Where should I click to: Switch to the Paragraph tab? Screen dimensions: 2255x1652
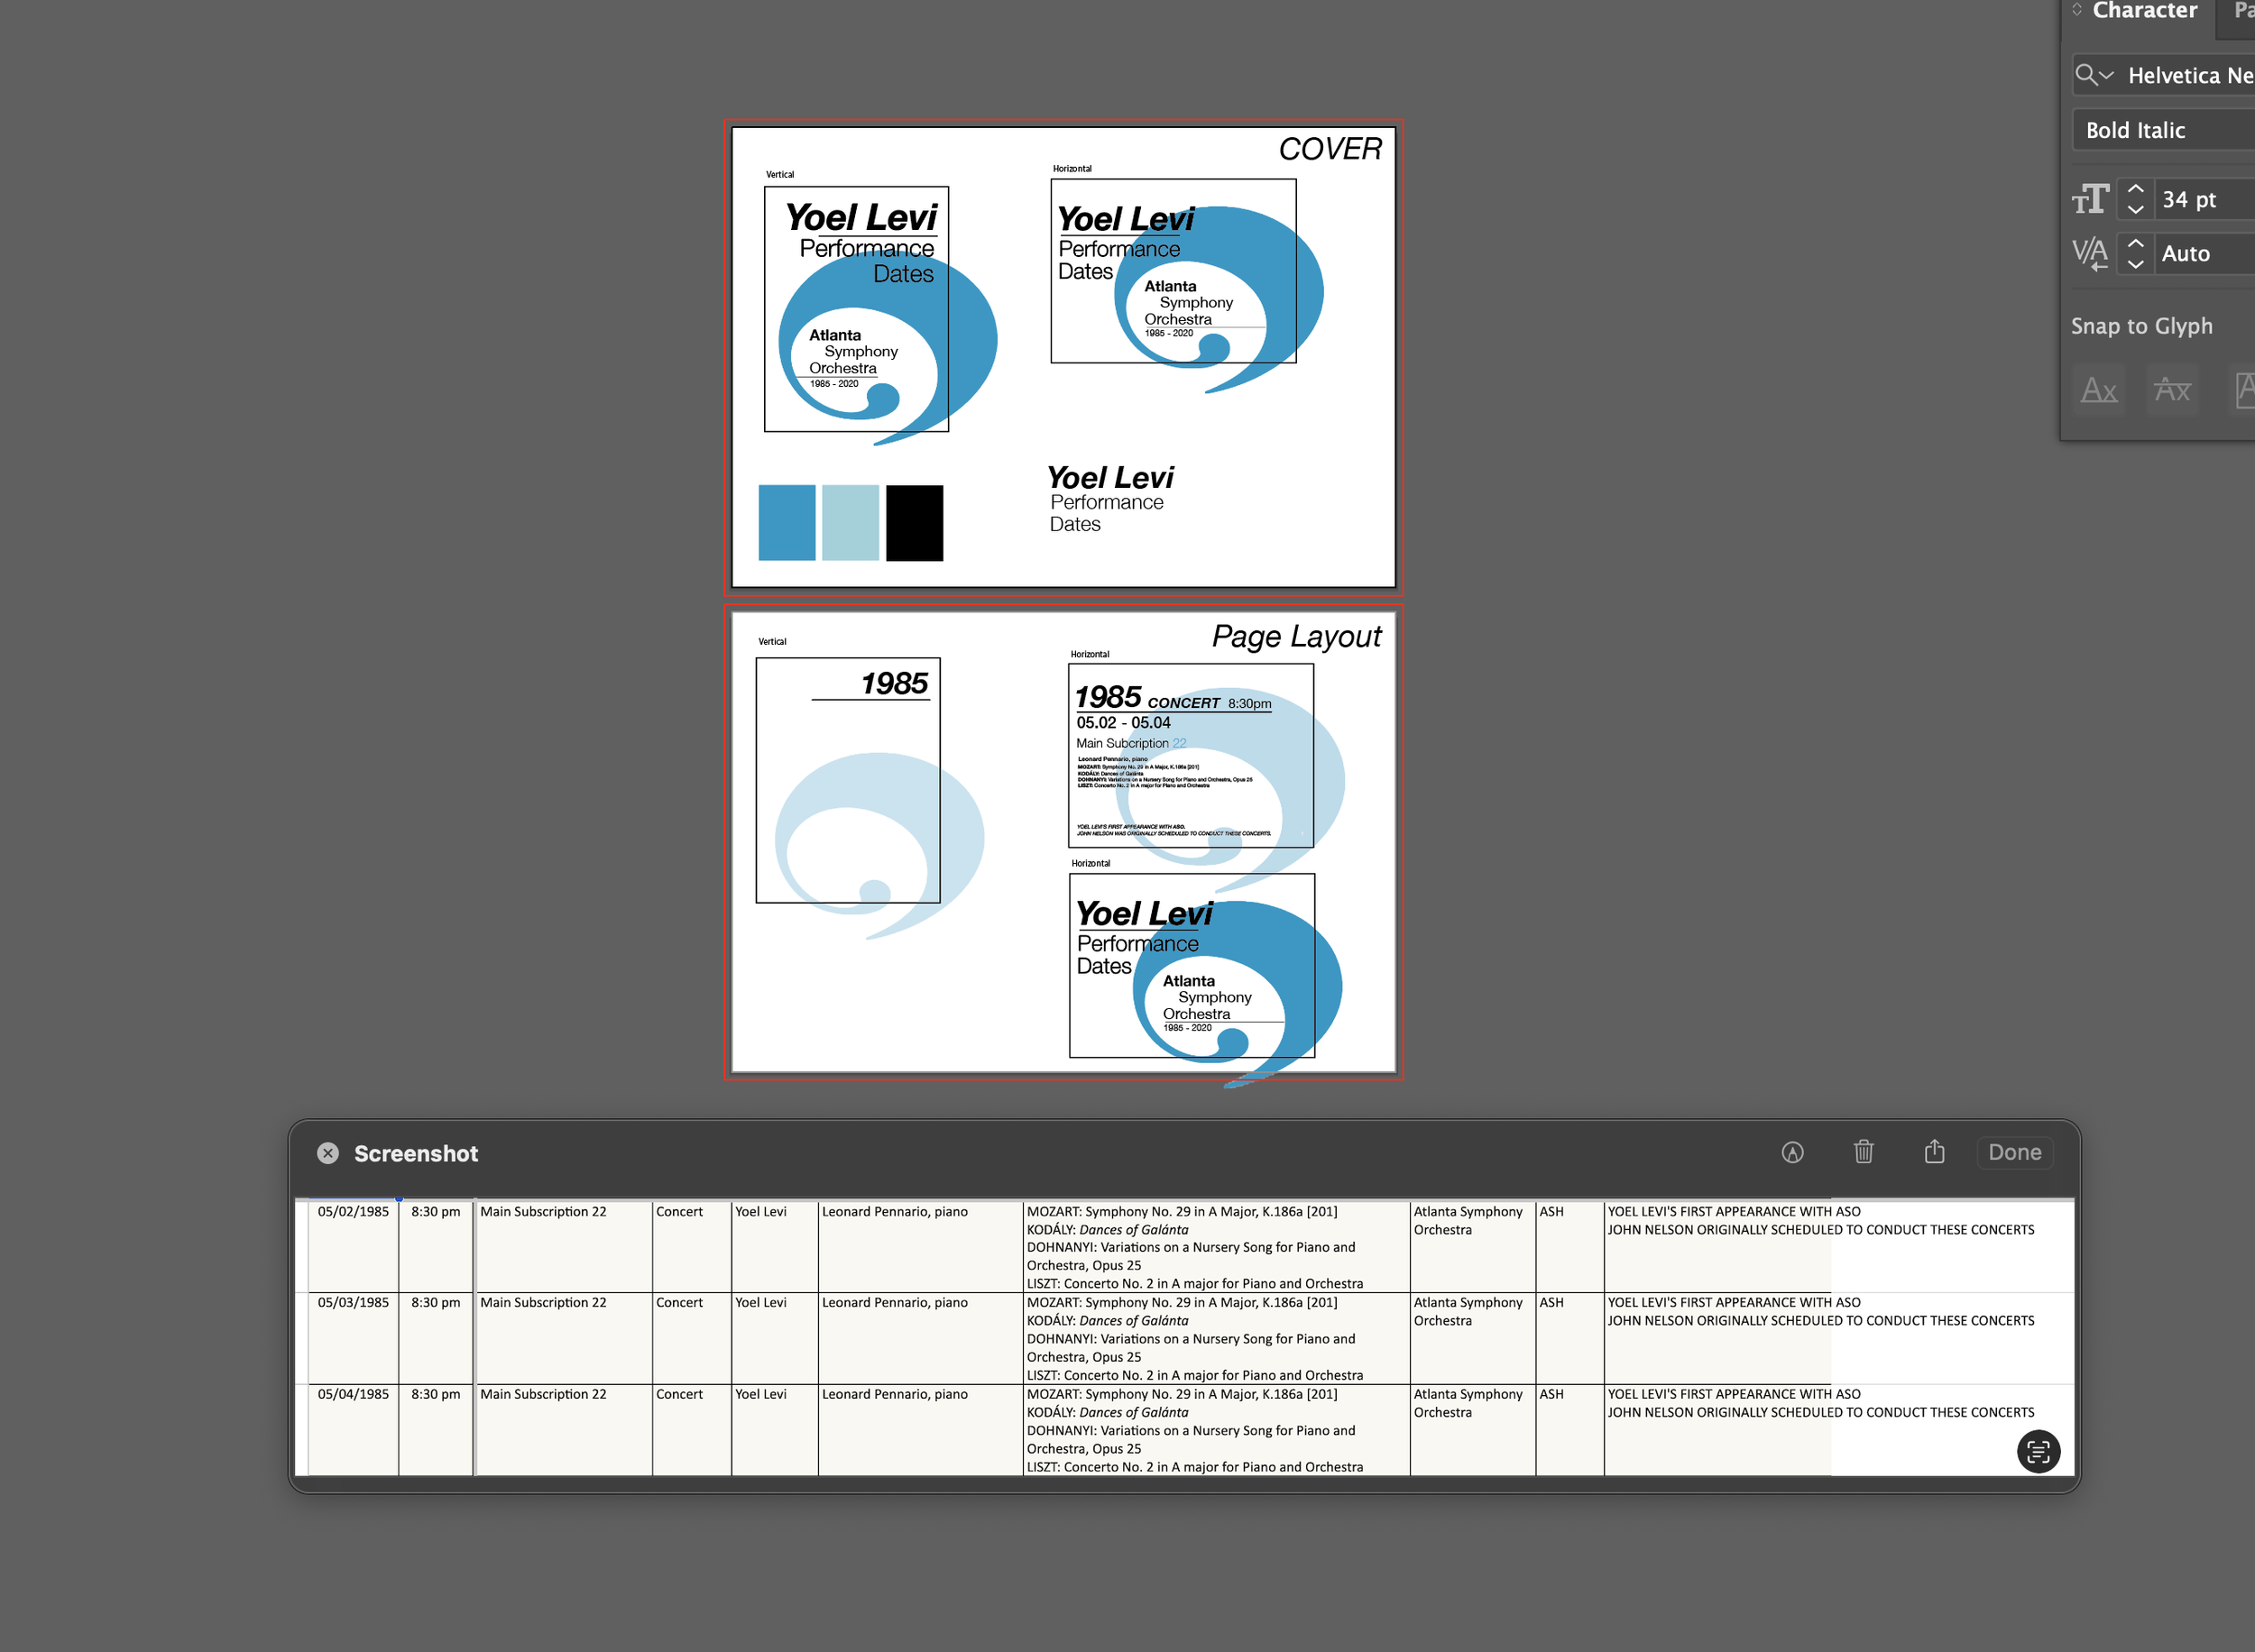click(x=2243, y=11)
